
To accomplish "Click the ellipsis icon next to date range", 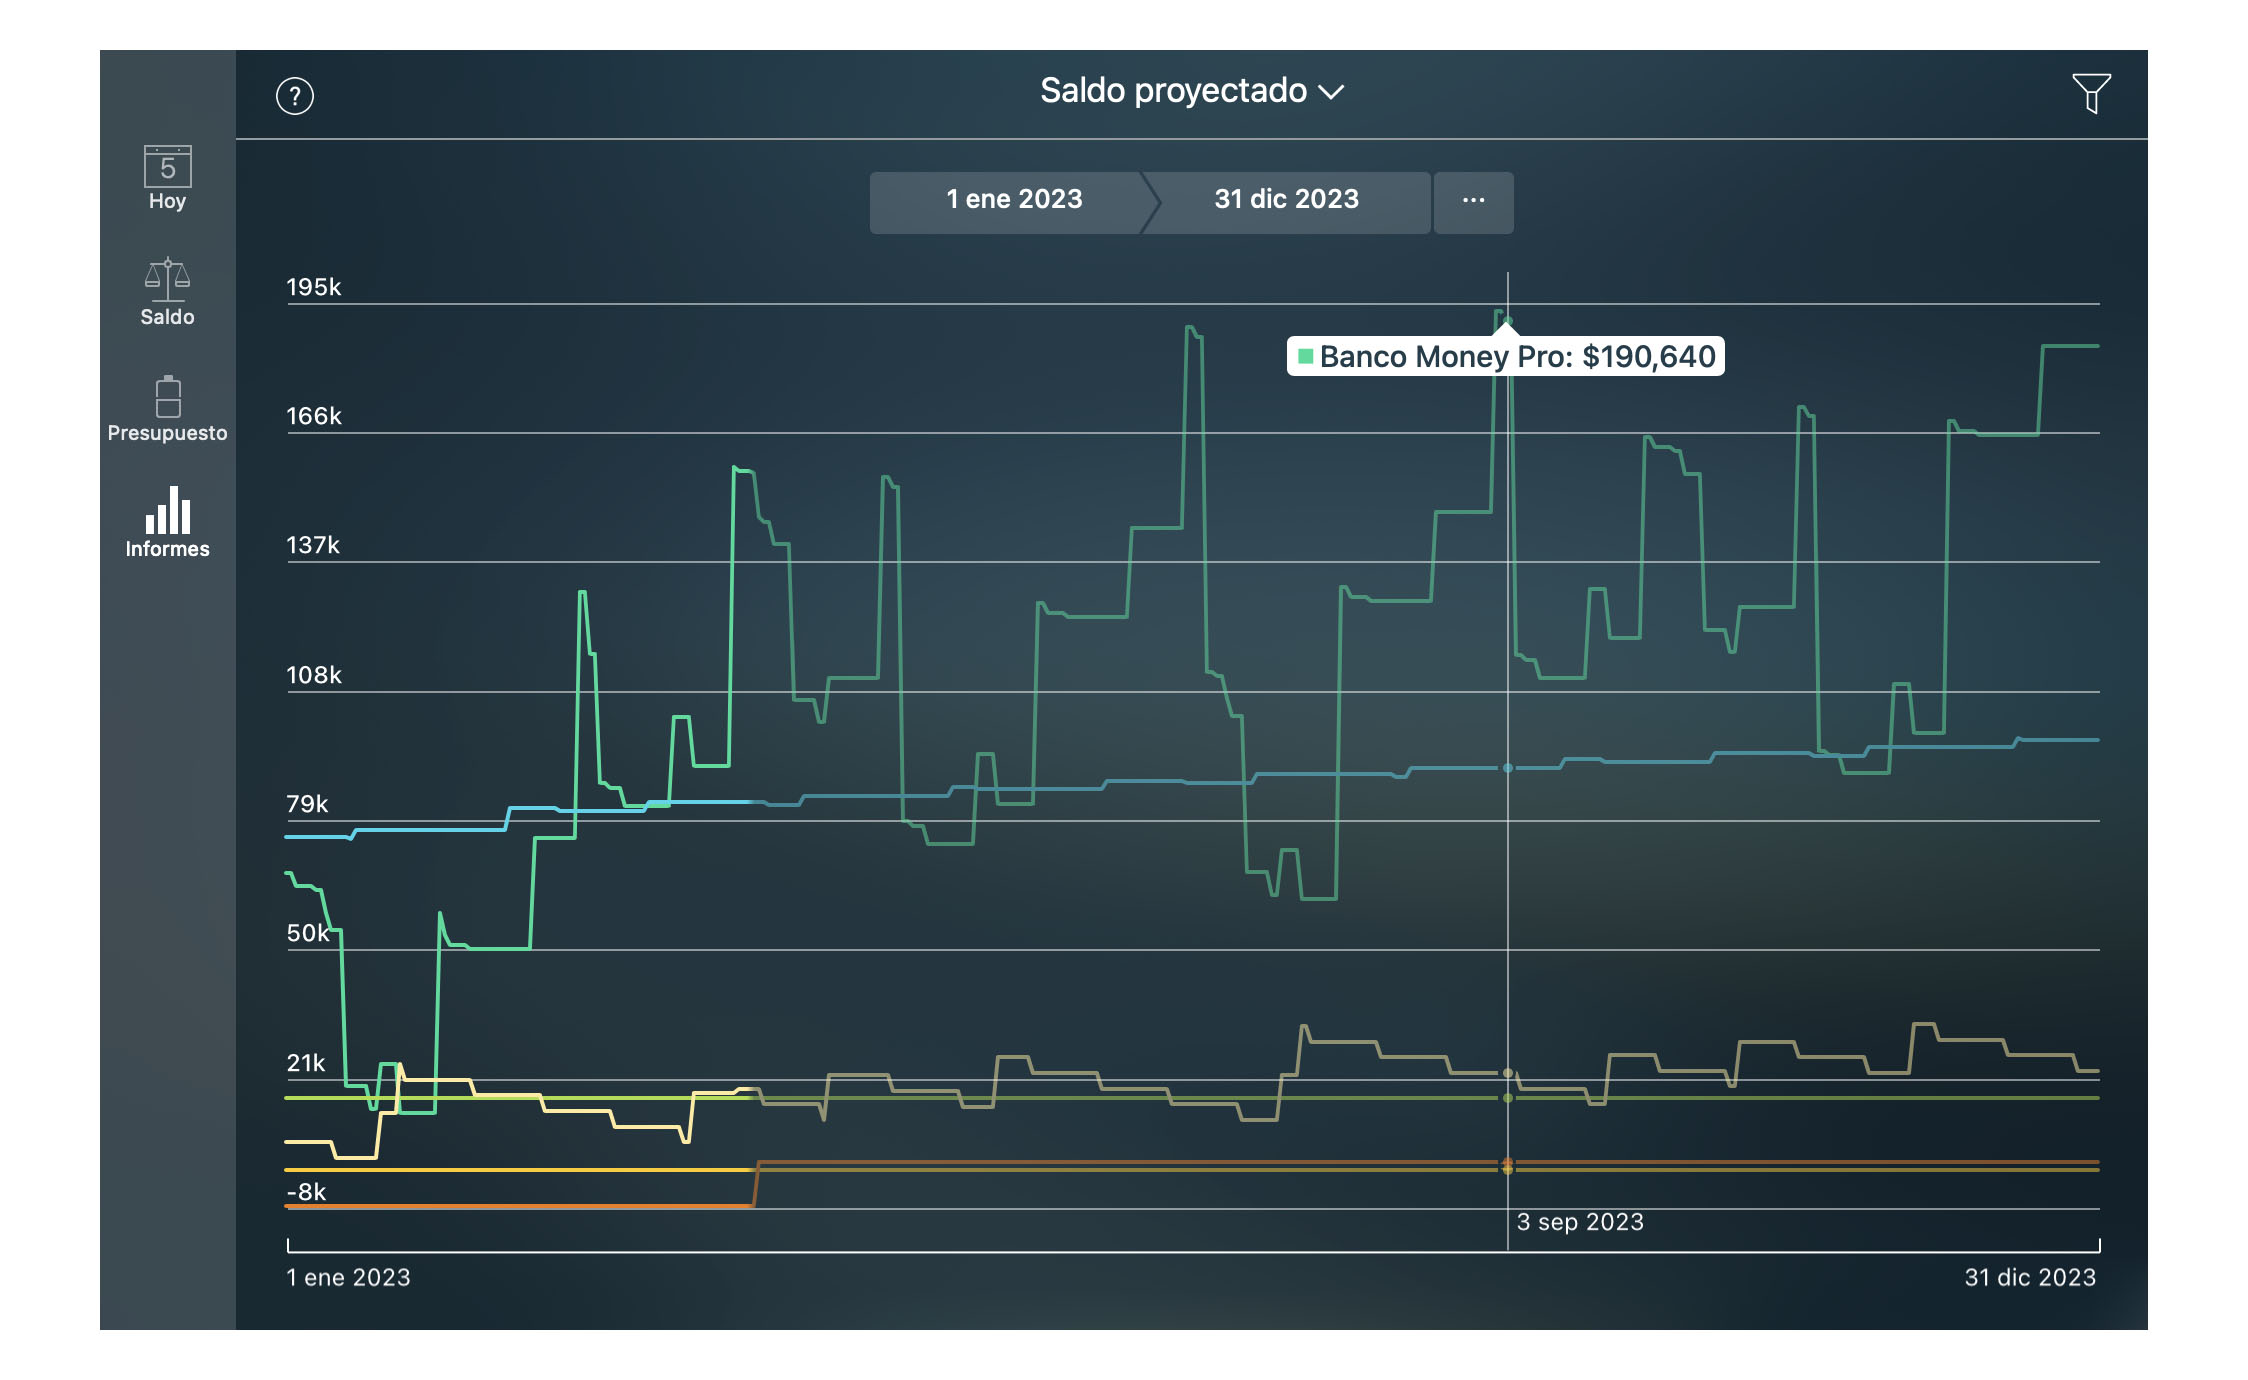I will coord(1473,200).
